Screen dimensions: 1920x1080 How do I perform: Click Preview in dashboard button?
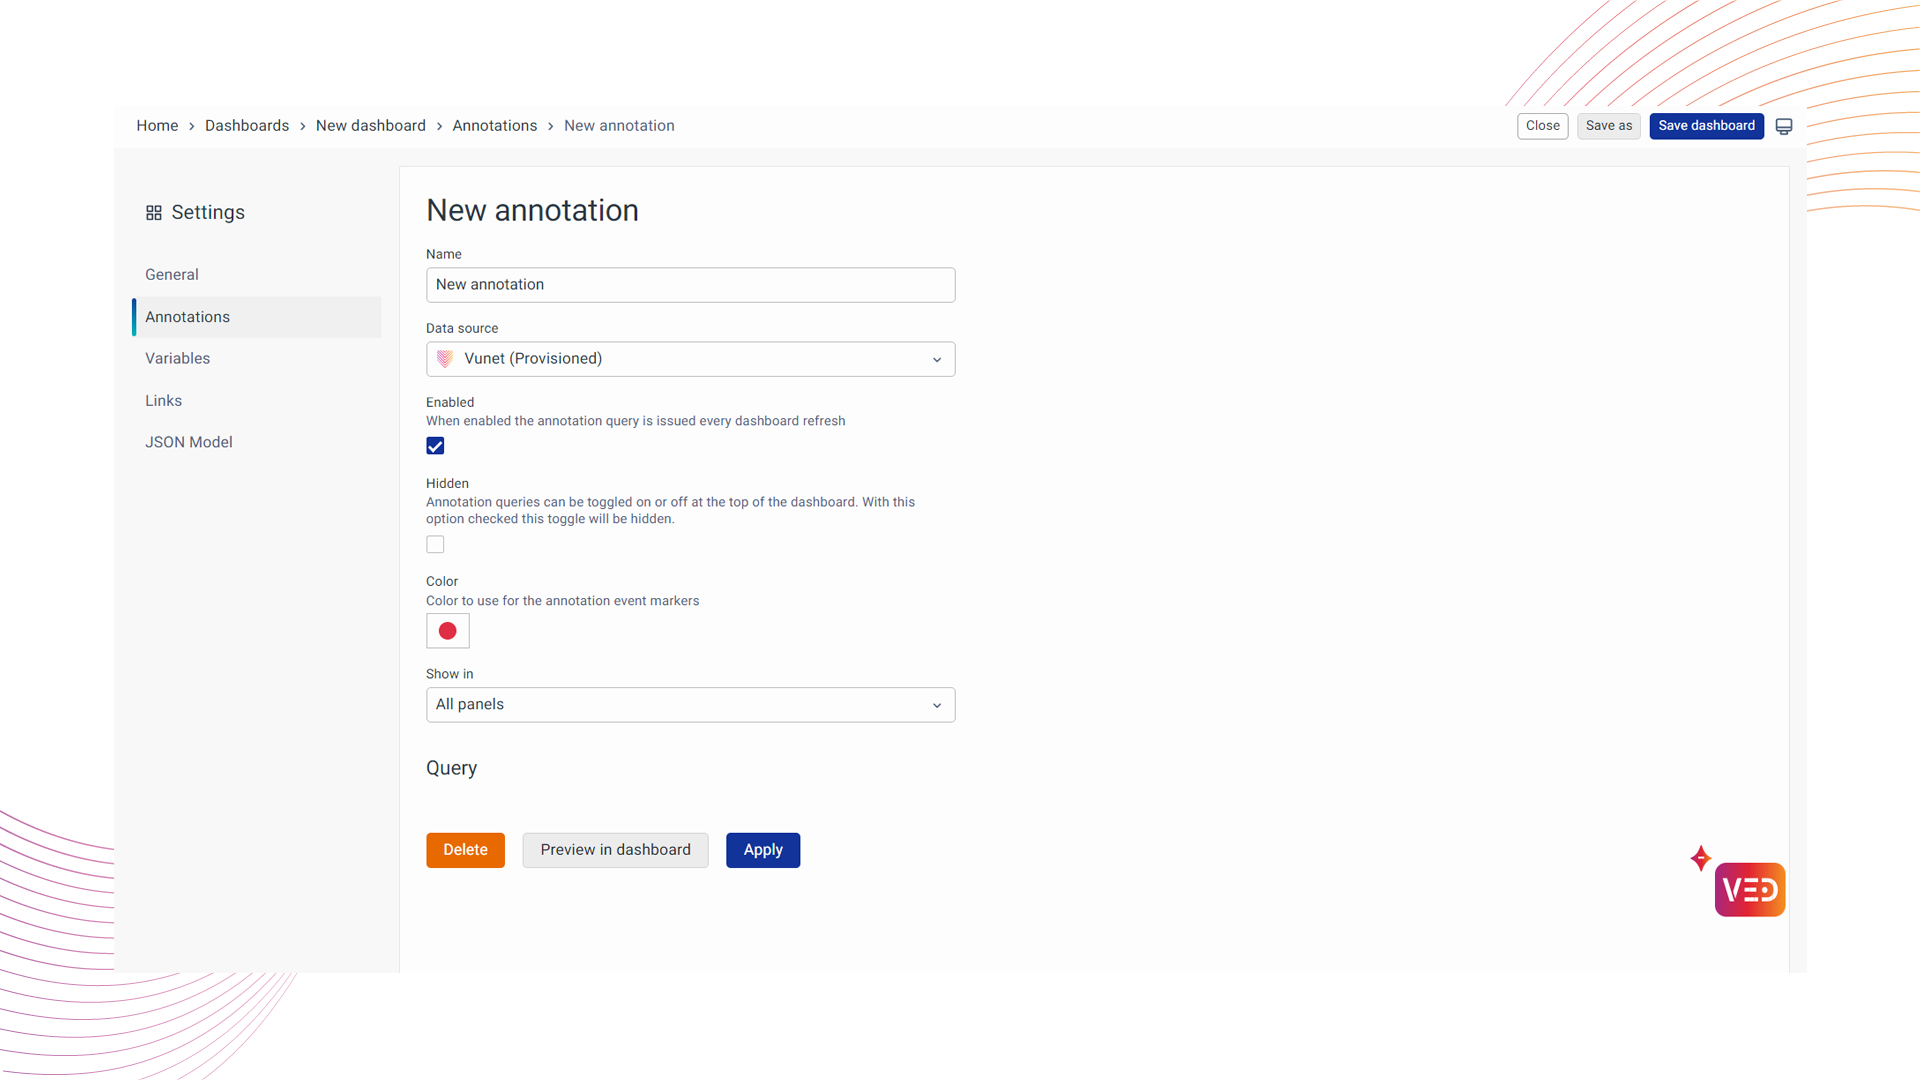(x=615, y=850)
